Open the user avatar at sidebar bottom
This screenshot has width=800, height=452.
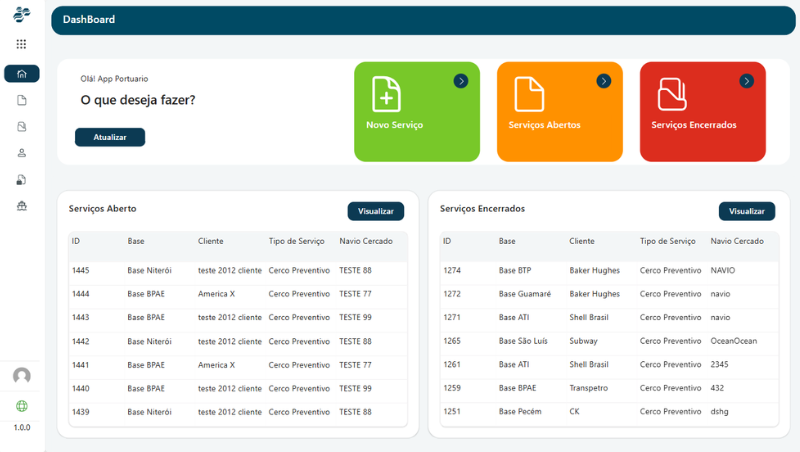[21, 376]
